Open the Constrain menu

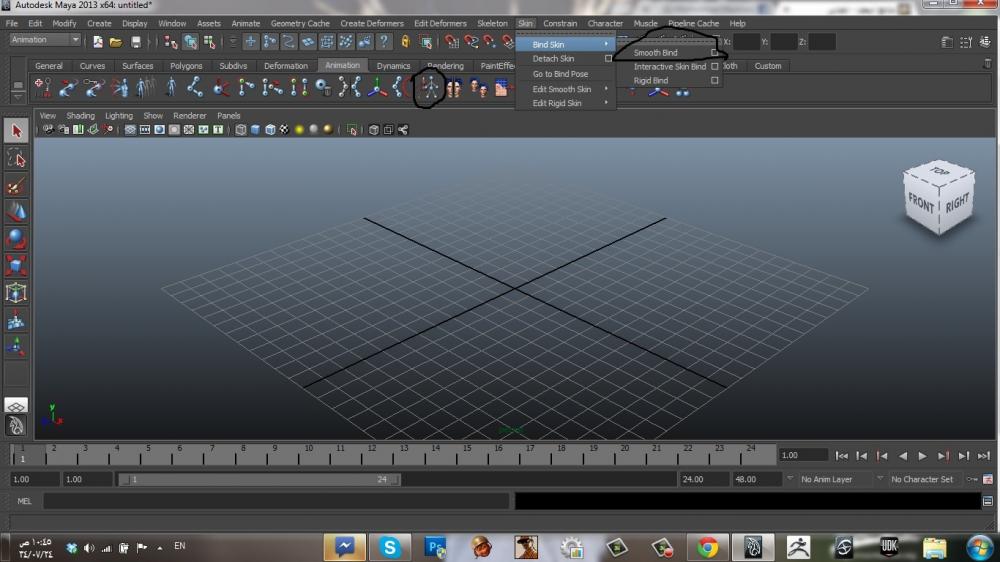point(560,23)
